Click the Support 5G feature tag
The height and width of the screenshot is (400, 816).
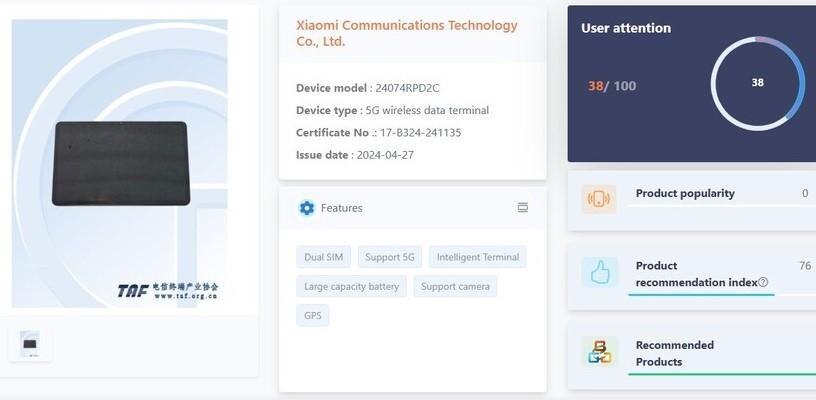click(390, 257)
